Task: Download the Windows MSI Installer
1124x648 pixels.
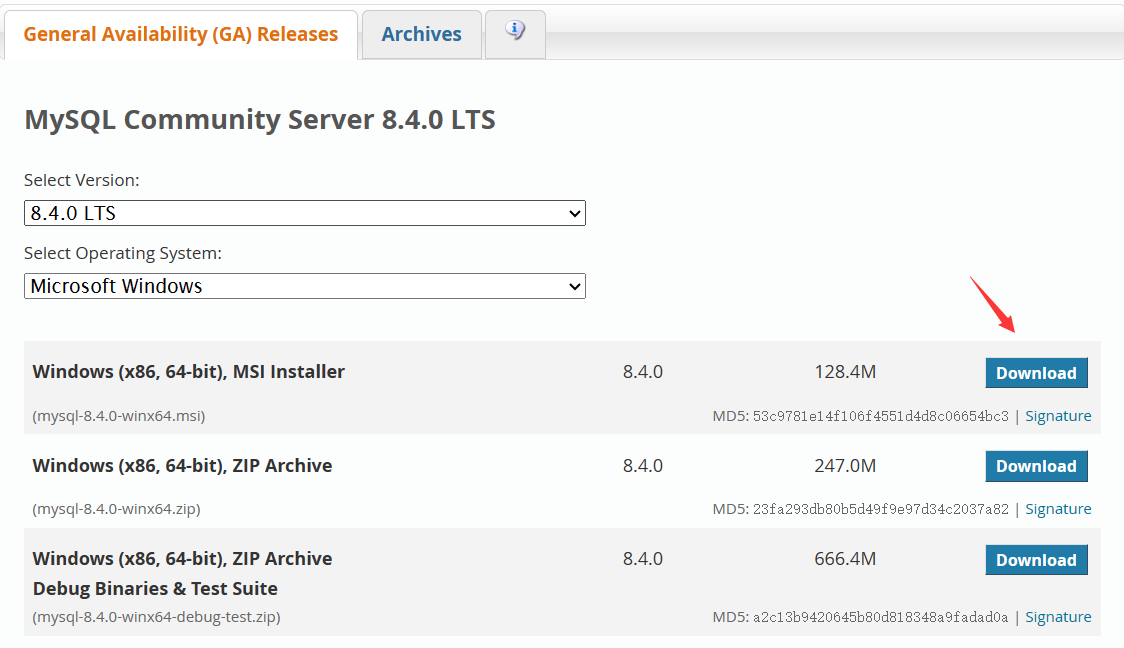Action: pos(1036,373)
